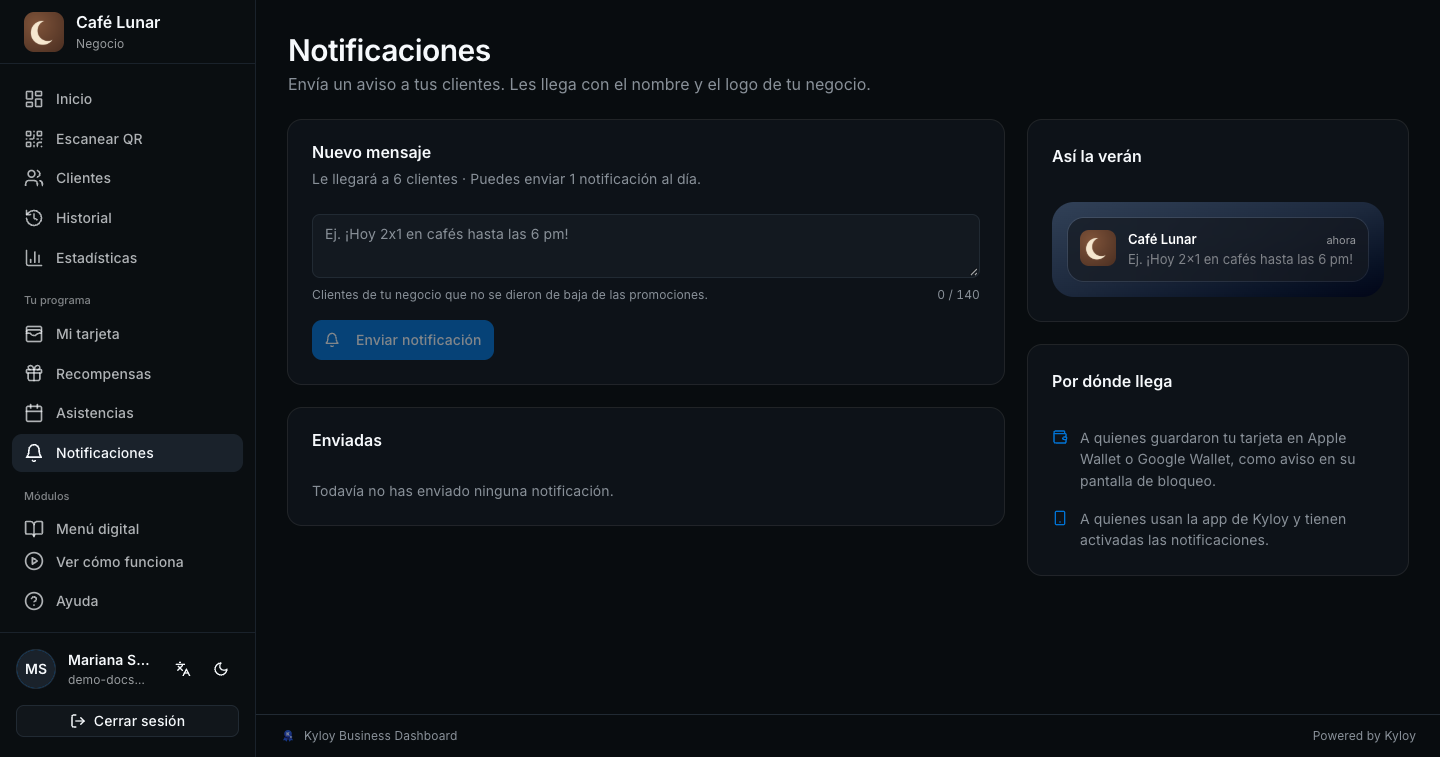1440x757 pixels.
Task: Open Ayuda via its question mark icon
Action: (x=34, y=601)
